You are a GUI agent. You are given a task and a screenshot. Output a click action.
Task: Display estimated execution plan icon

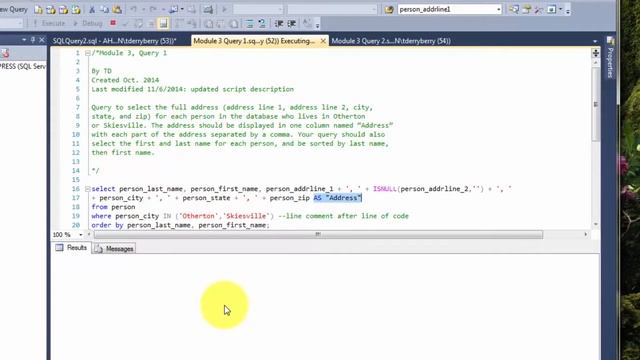(138, 24)
